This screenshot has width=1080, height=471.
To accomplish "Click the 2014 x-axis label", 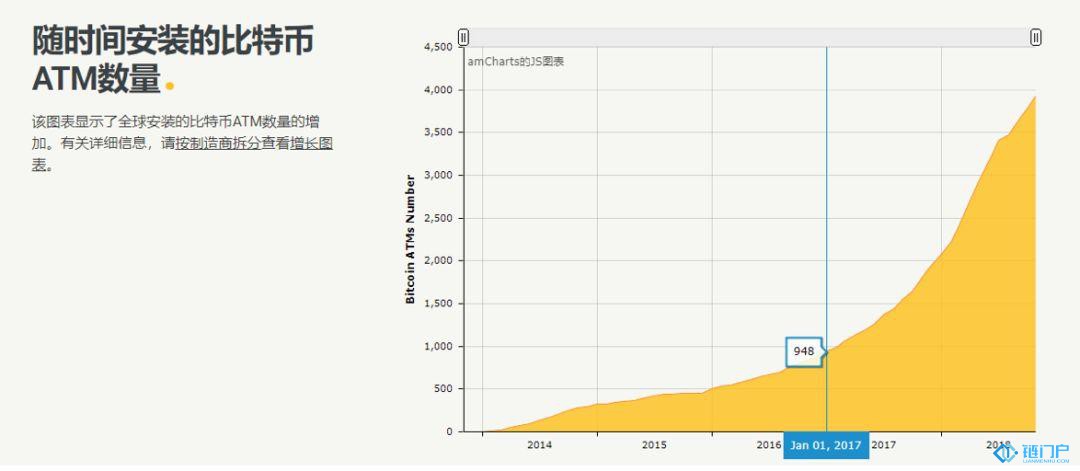I will click(x=539, y=445).
